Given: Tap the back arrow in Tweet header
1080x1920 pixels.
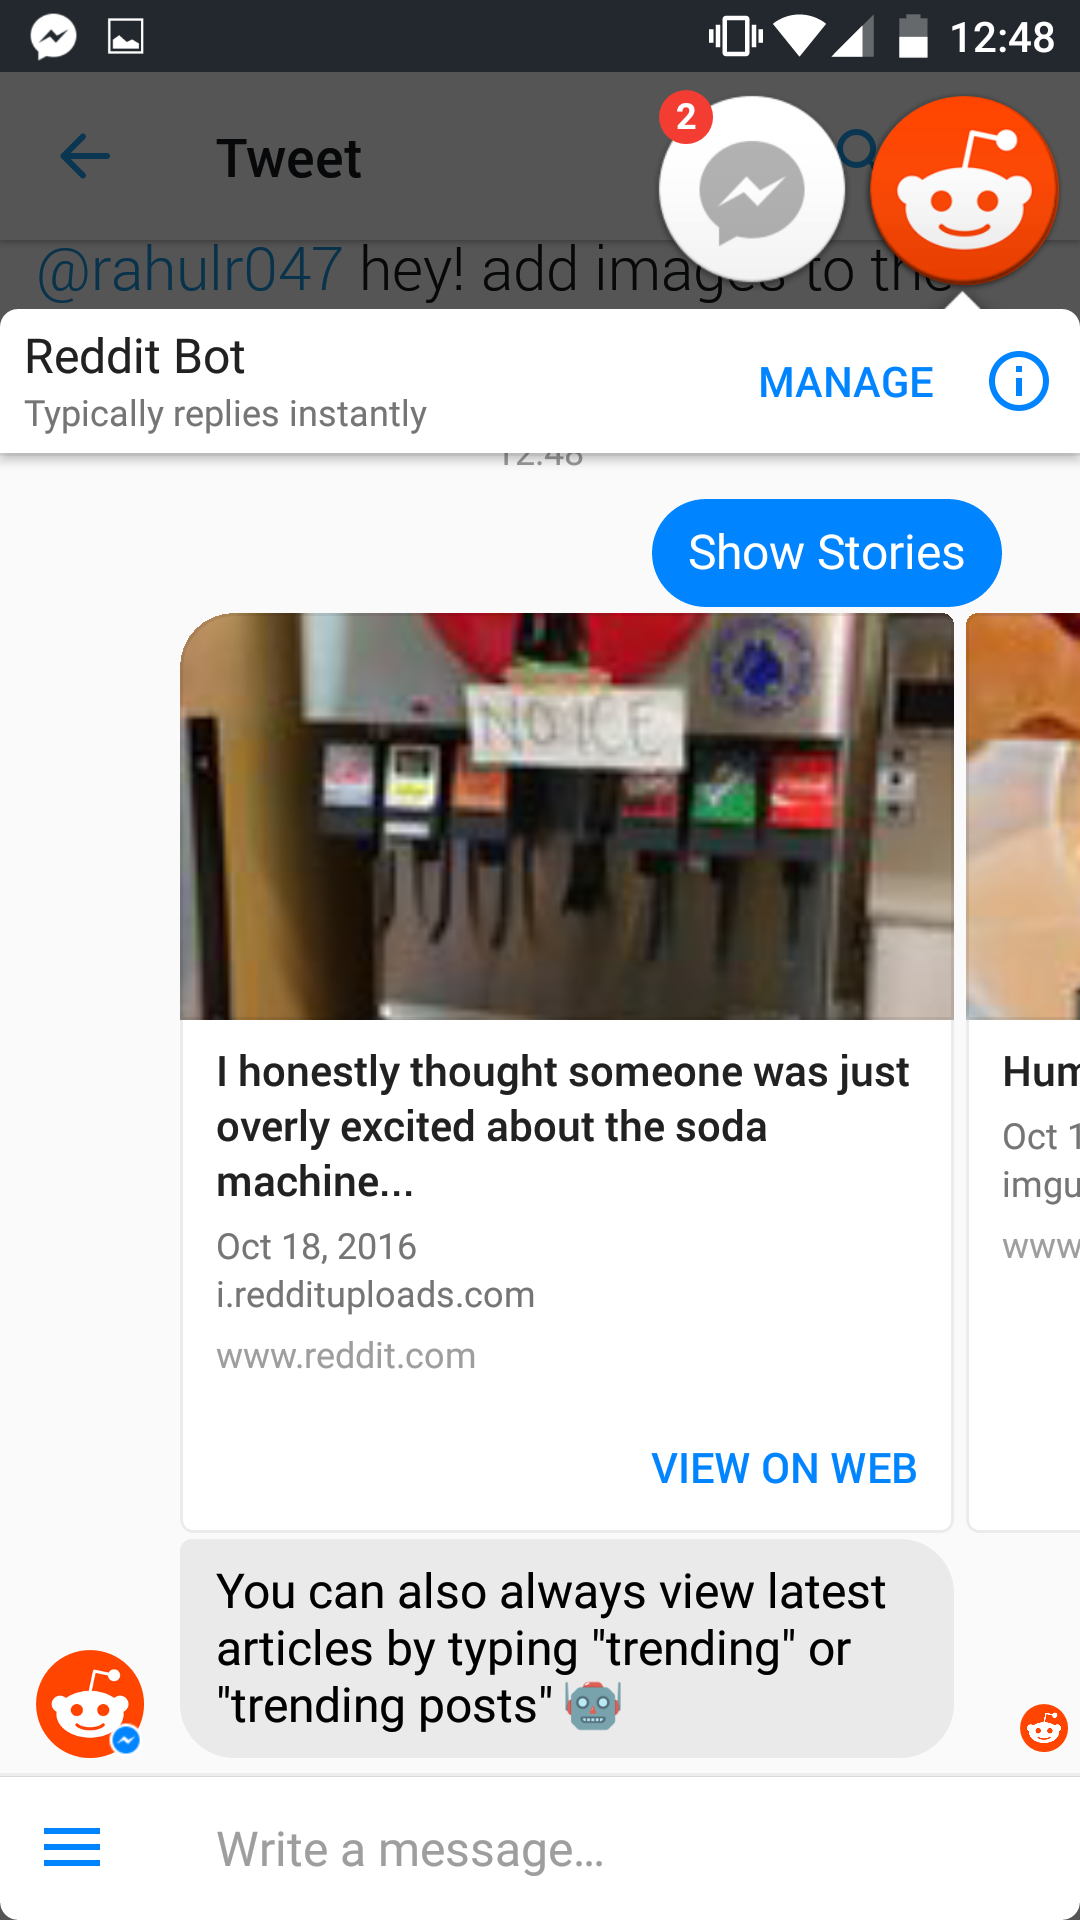Looking at the screenshot, I should coord(85,156).
